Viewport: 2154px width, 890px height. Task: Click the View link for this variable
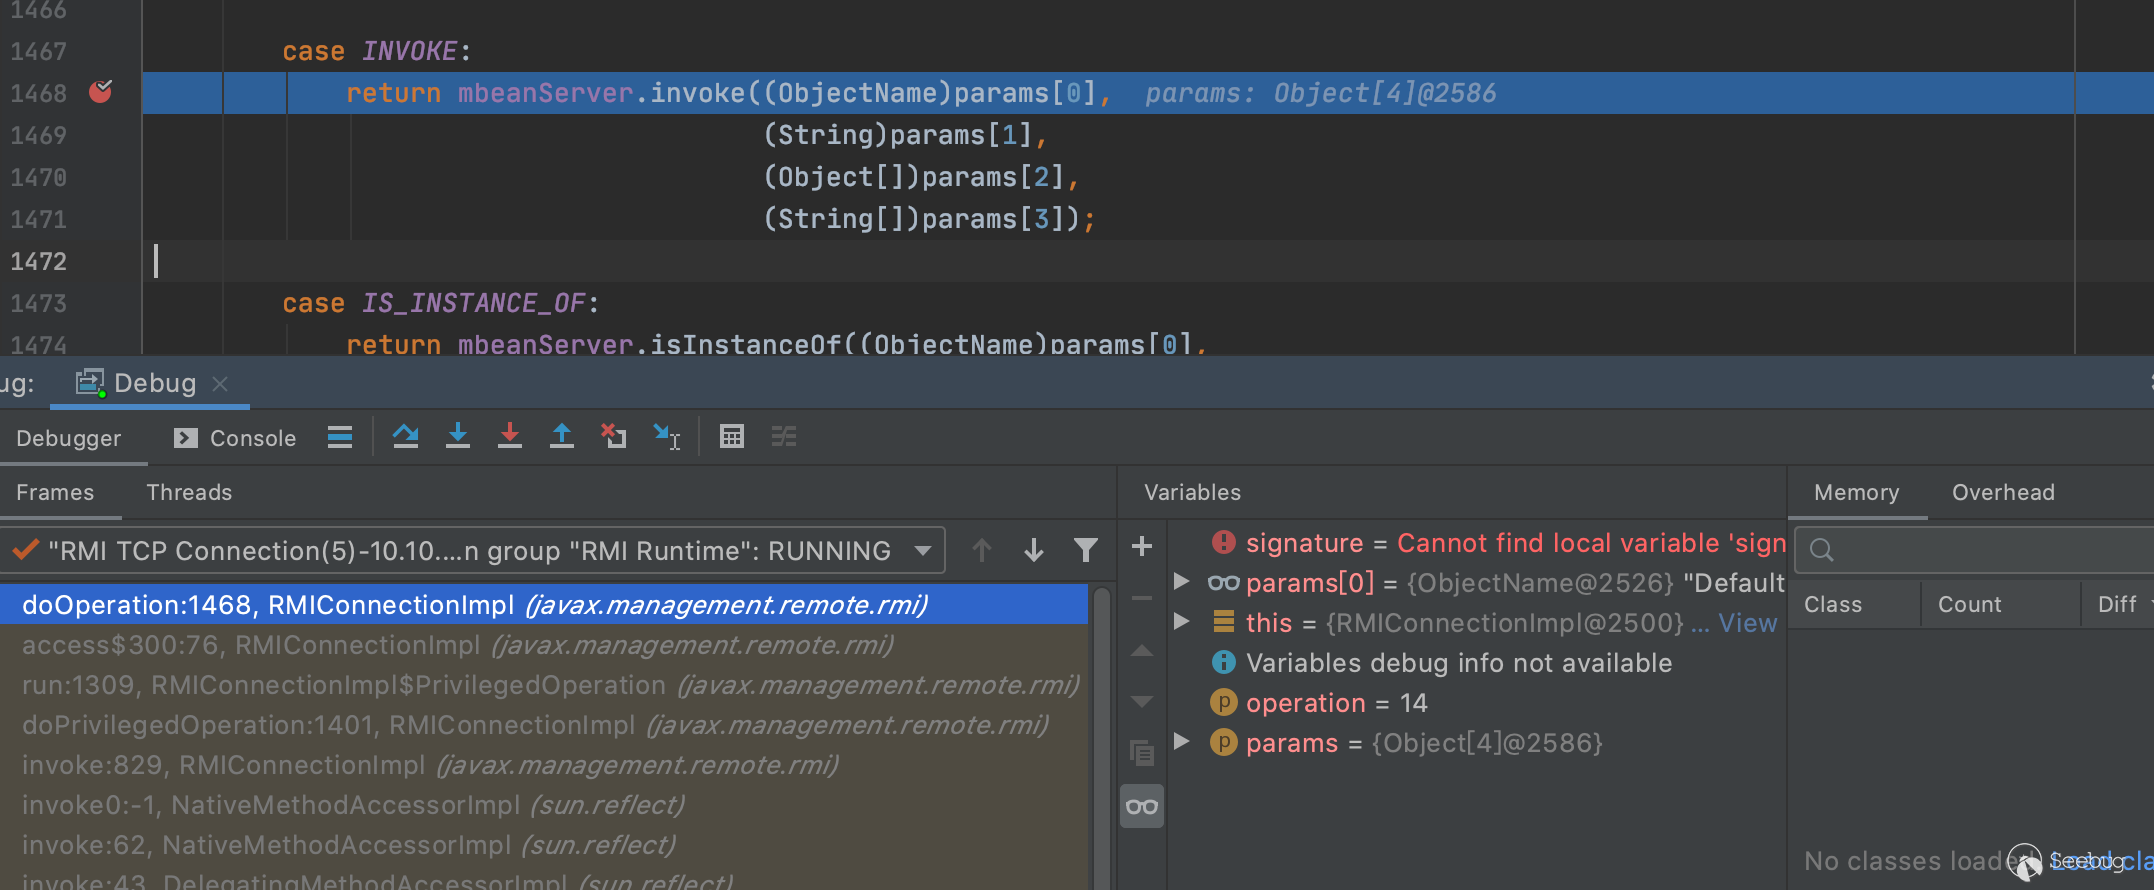[x=1747, y=623]
